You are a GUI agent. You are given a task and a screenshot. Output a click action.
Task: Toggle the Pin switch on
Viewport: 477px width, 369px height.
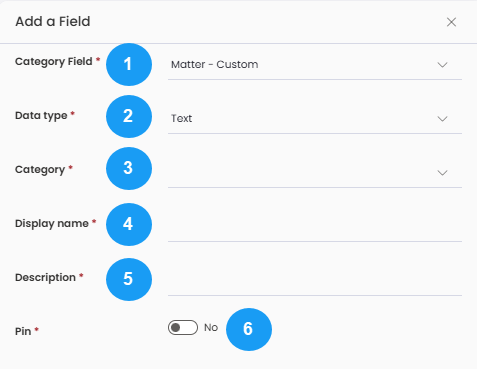183,328
